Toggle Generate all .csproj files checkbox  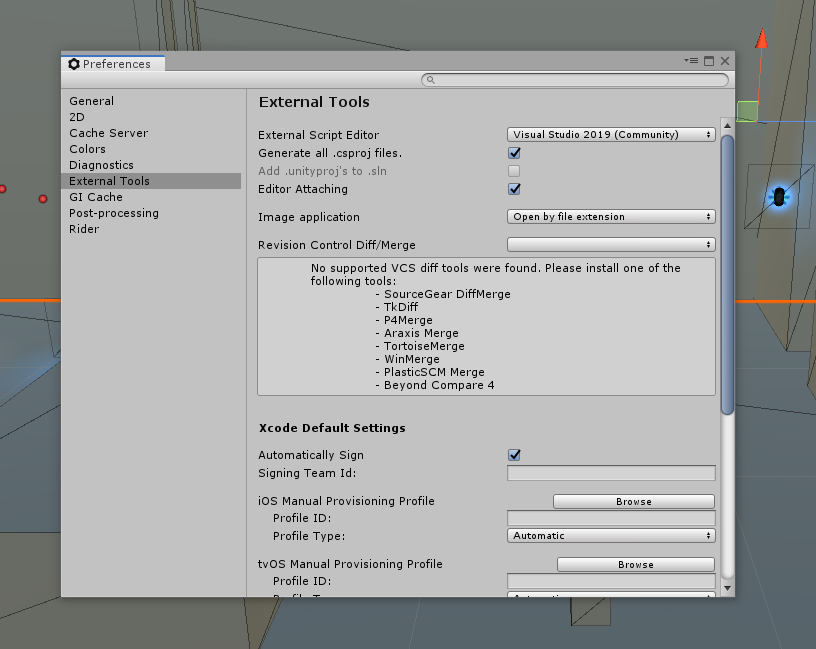(514, 153)
